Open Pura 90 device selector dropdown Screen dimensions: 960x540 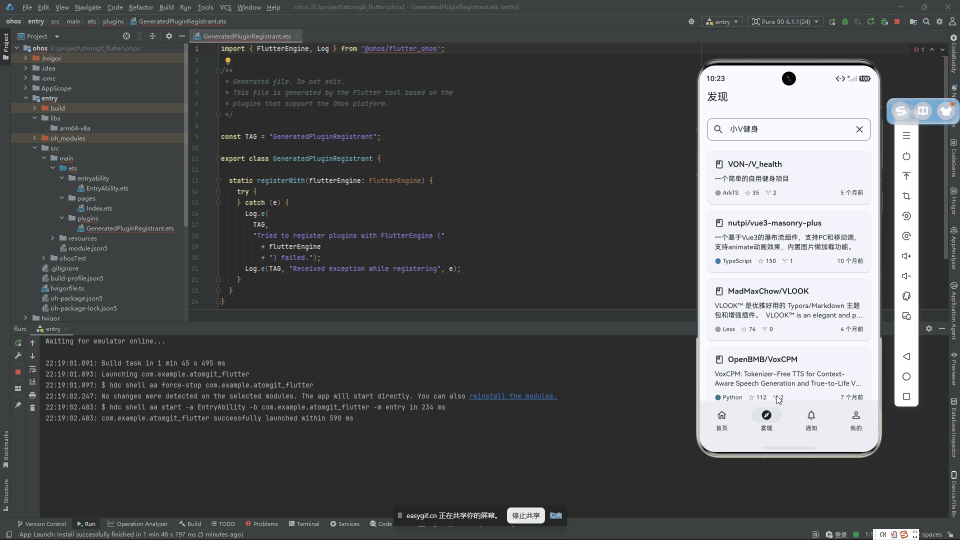786,21
